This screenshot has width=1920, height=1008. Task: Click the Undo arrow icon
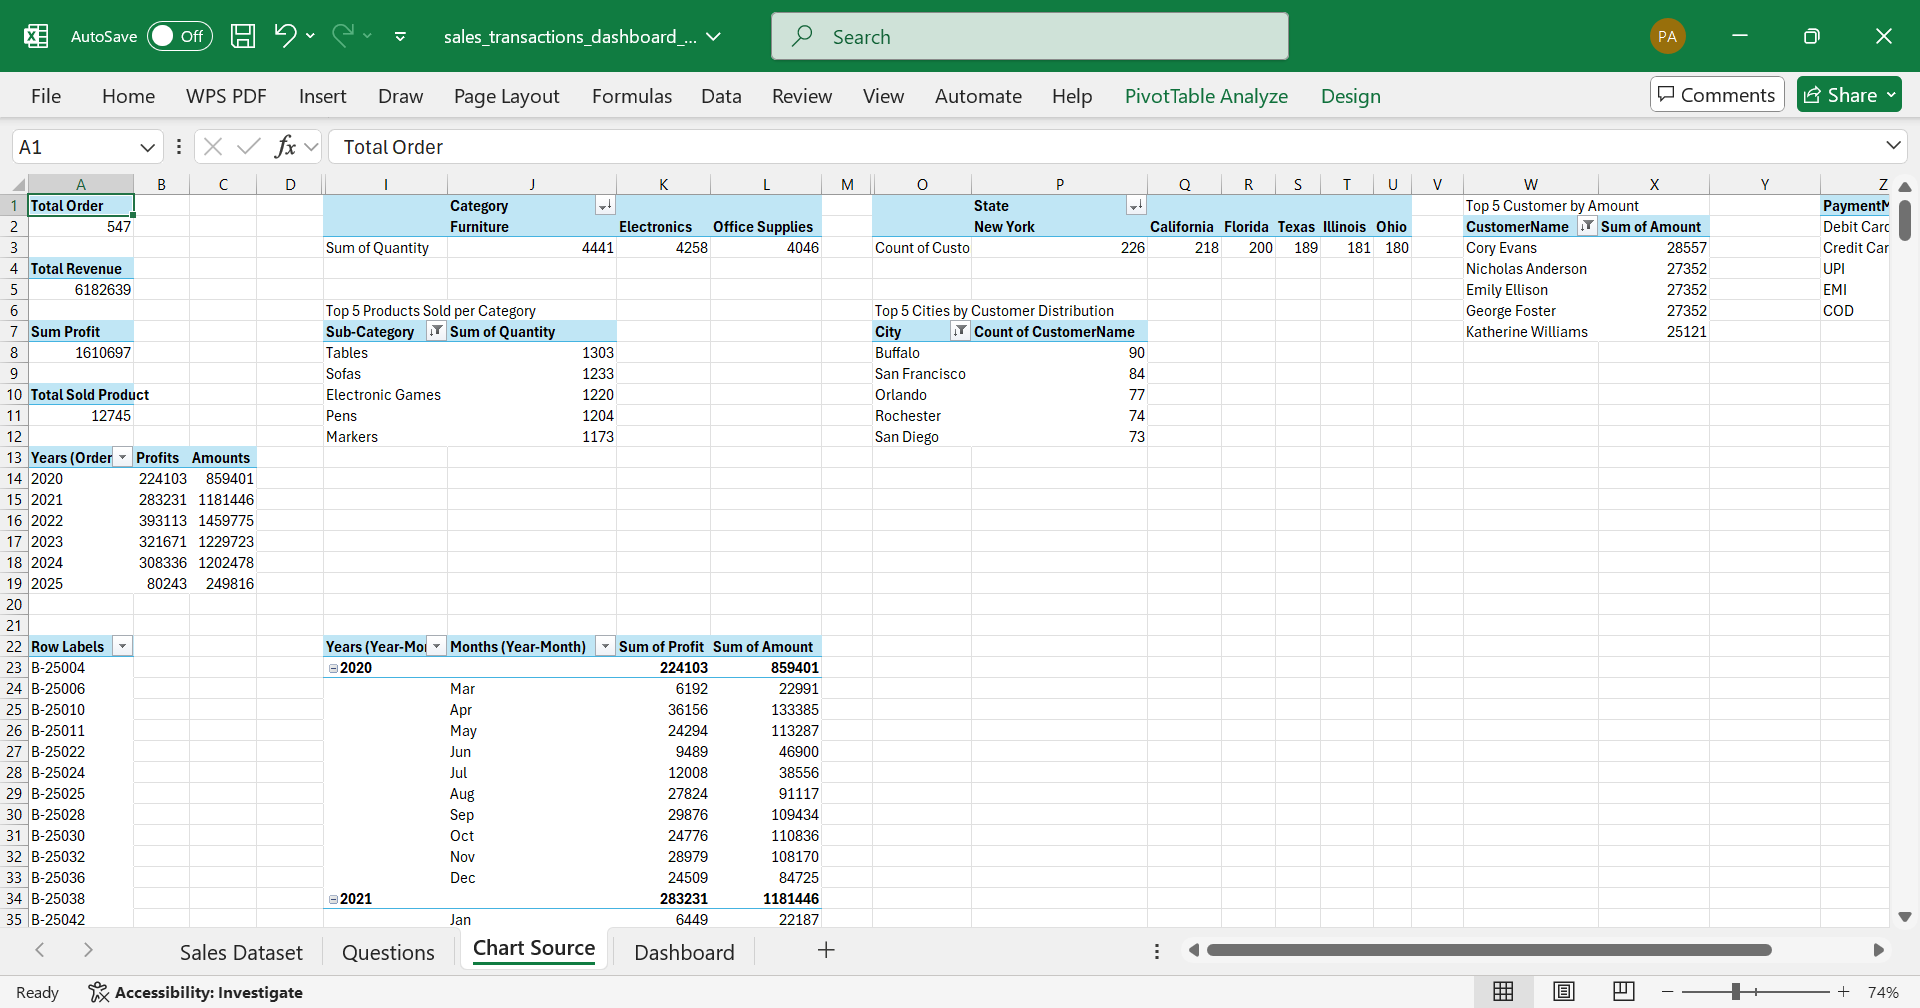click(x=285, y=36)
